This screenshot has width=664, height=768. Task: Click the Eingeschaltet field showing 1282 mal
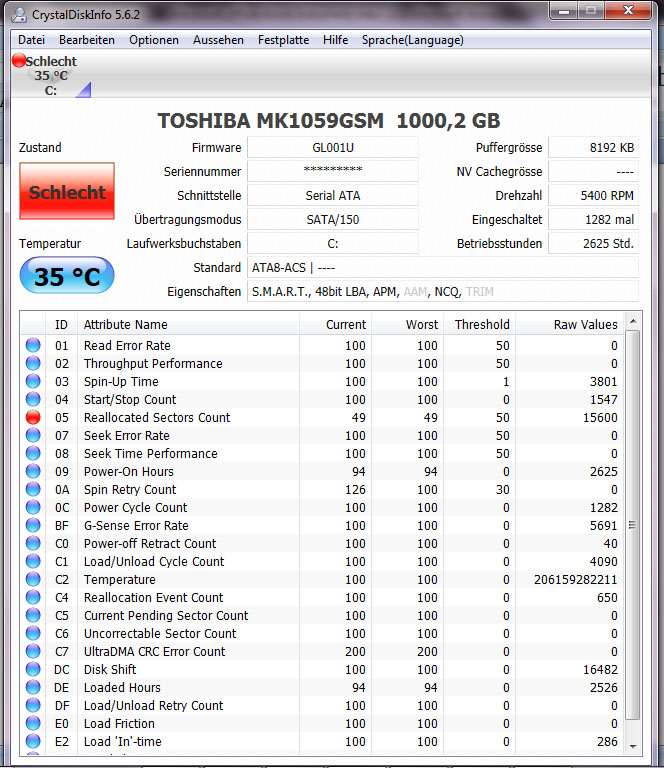(593, 219)
